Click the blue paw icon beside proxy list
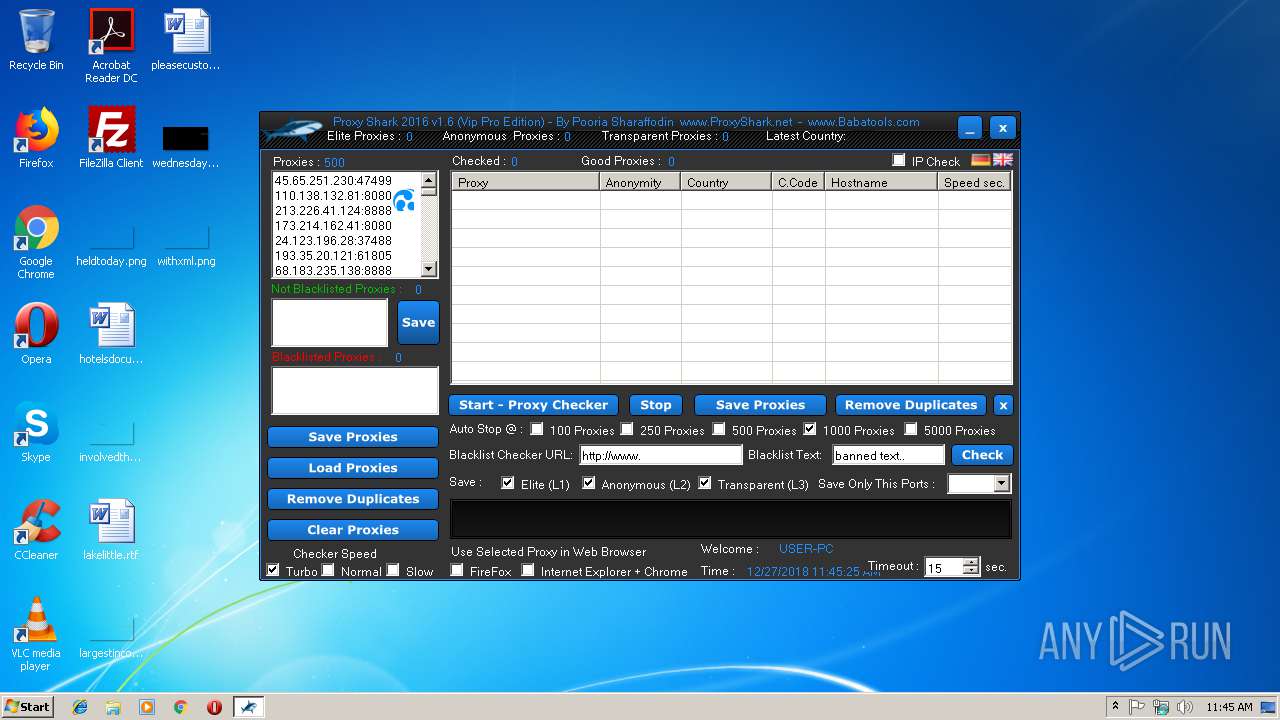 pos(404,201)
